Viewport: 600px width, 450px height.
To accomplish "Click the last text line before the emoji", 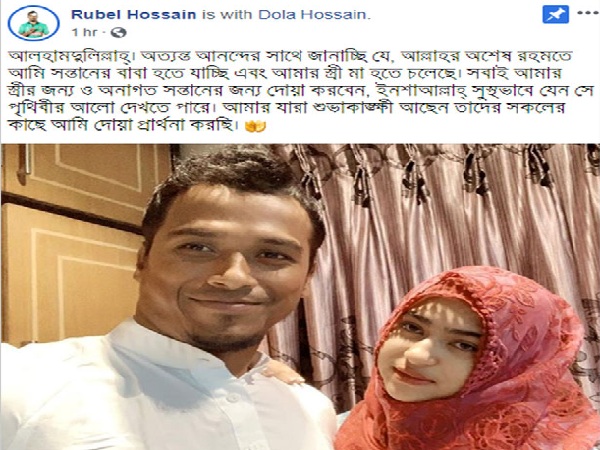I will tap(121, 126).
